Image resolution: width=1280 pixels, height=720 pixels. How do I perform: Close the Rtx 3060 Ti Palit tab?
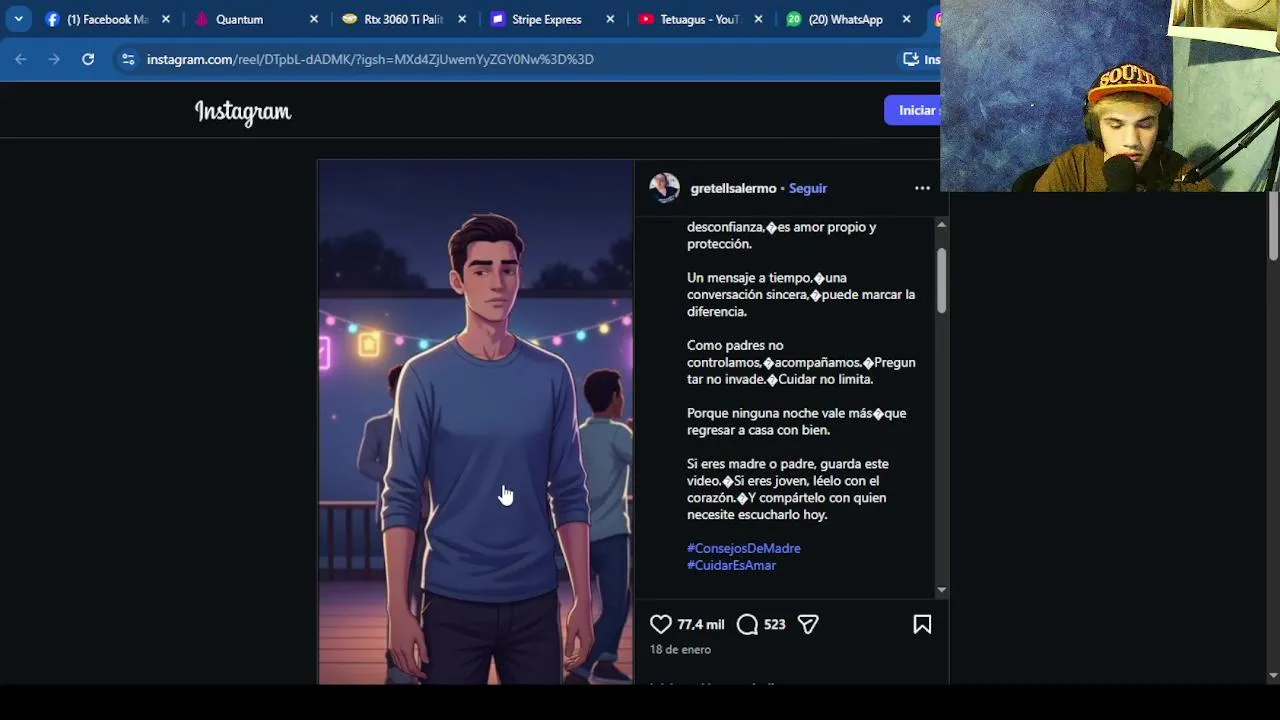462,19
